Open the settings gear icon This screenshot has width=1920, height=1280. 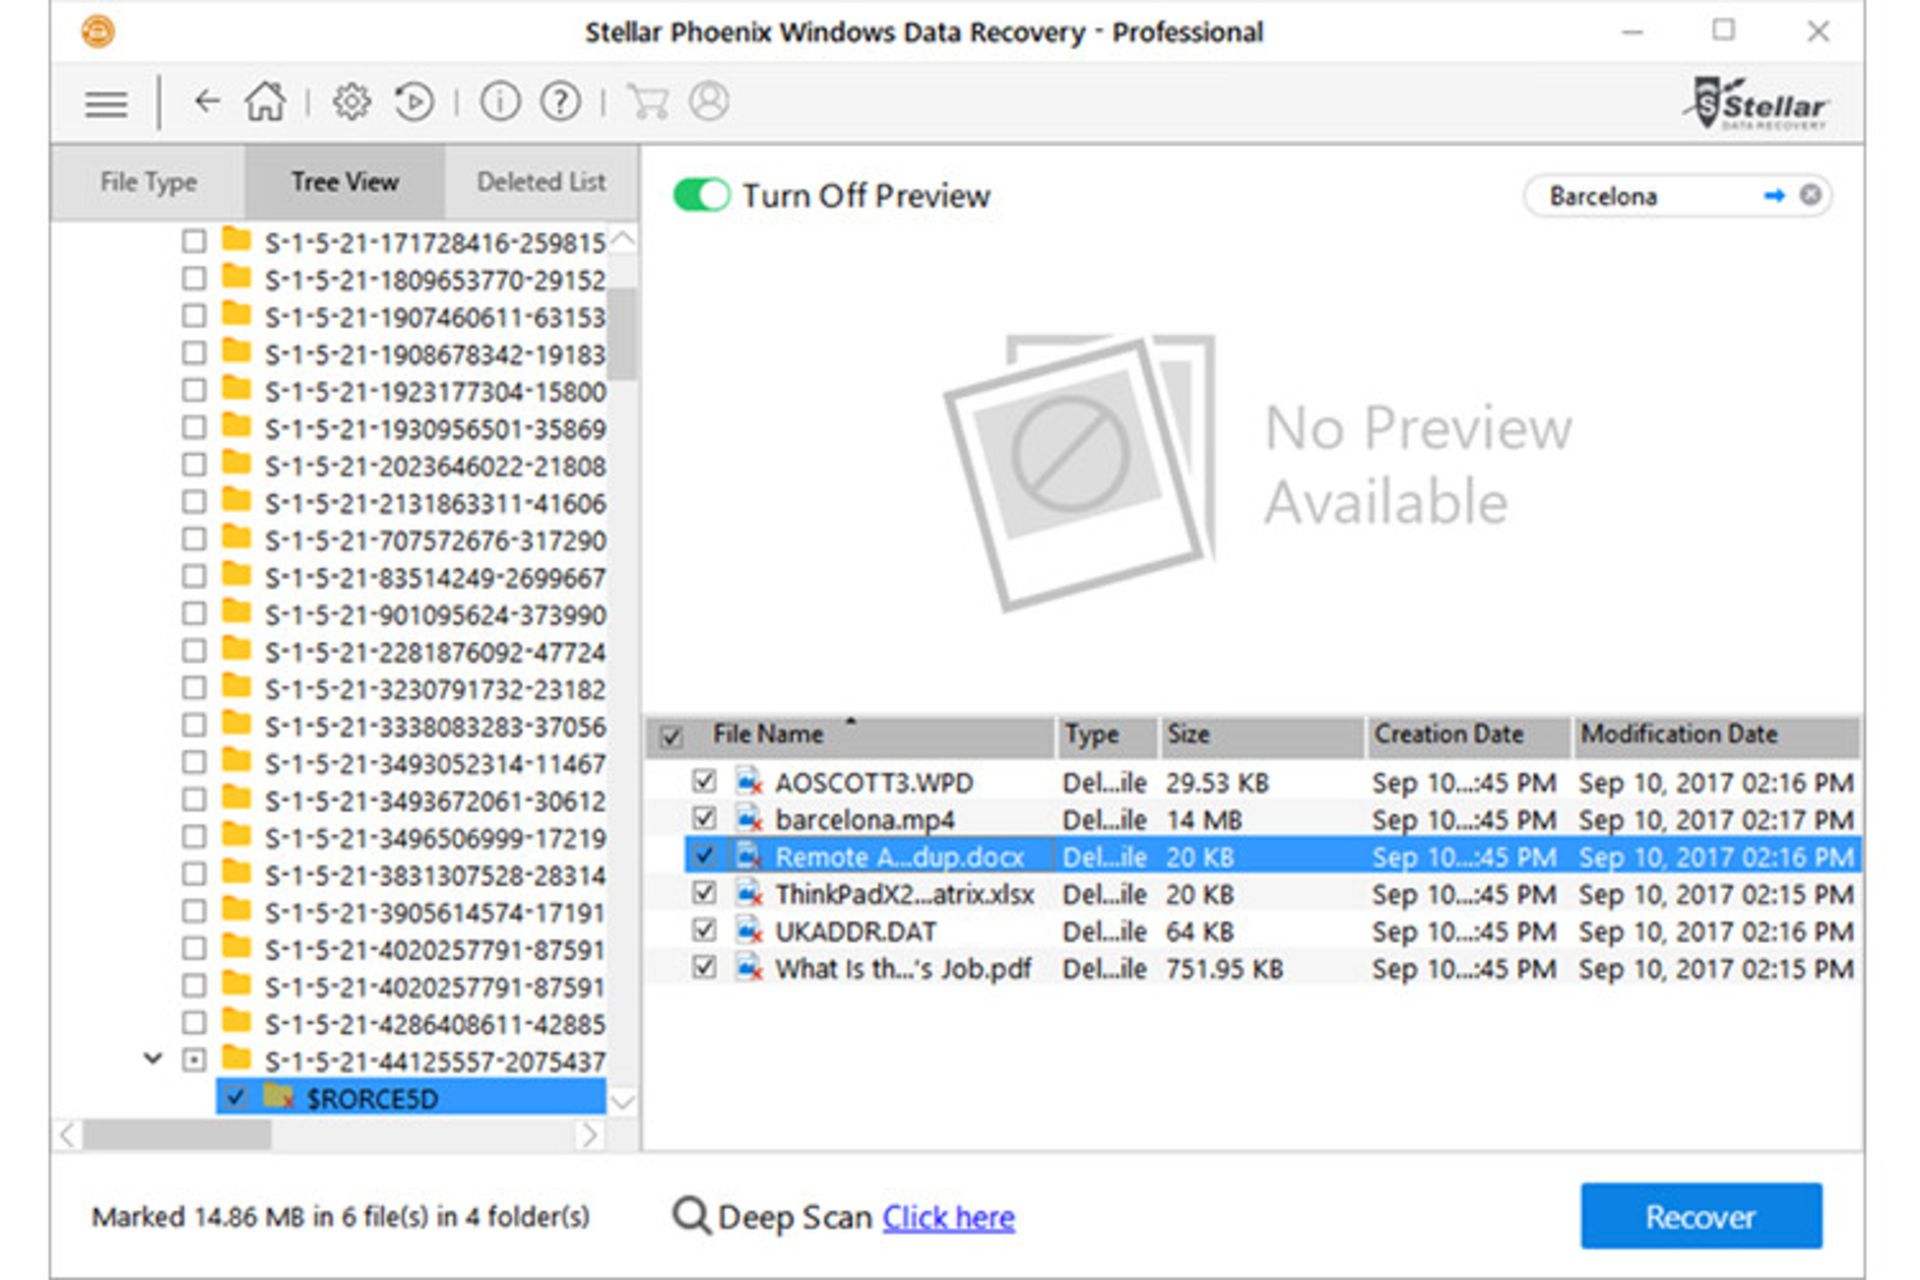351,102
